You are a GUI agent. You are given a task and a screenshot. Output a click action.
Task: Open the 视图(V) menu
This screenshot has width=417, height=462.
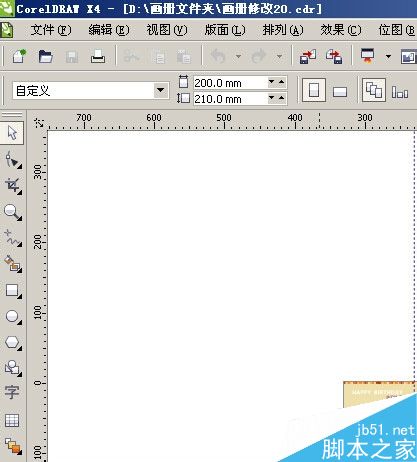coord(167,30)
